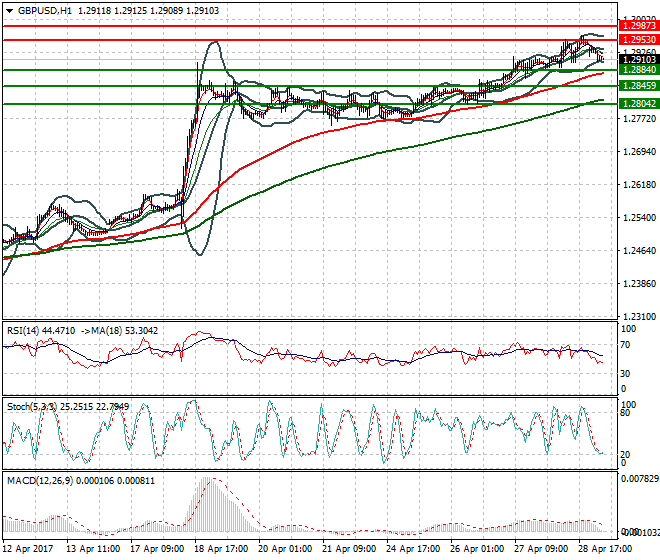The image size is (660, 560).
Task: Click the GBPUSD,H1 chart title text
Action: tap(45, 11)
